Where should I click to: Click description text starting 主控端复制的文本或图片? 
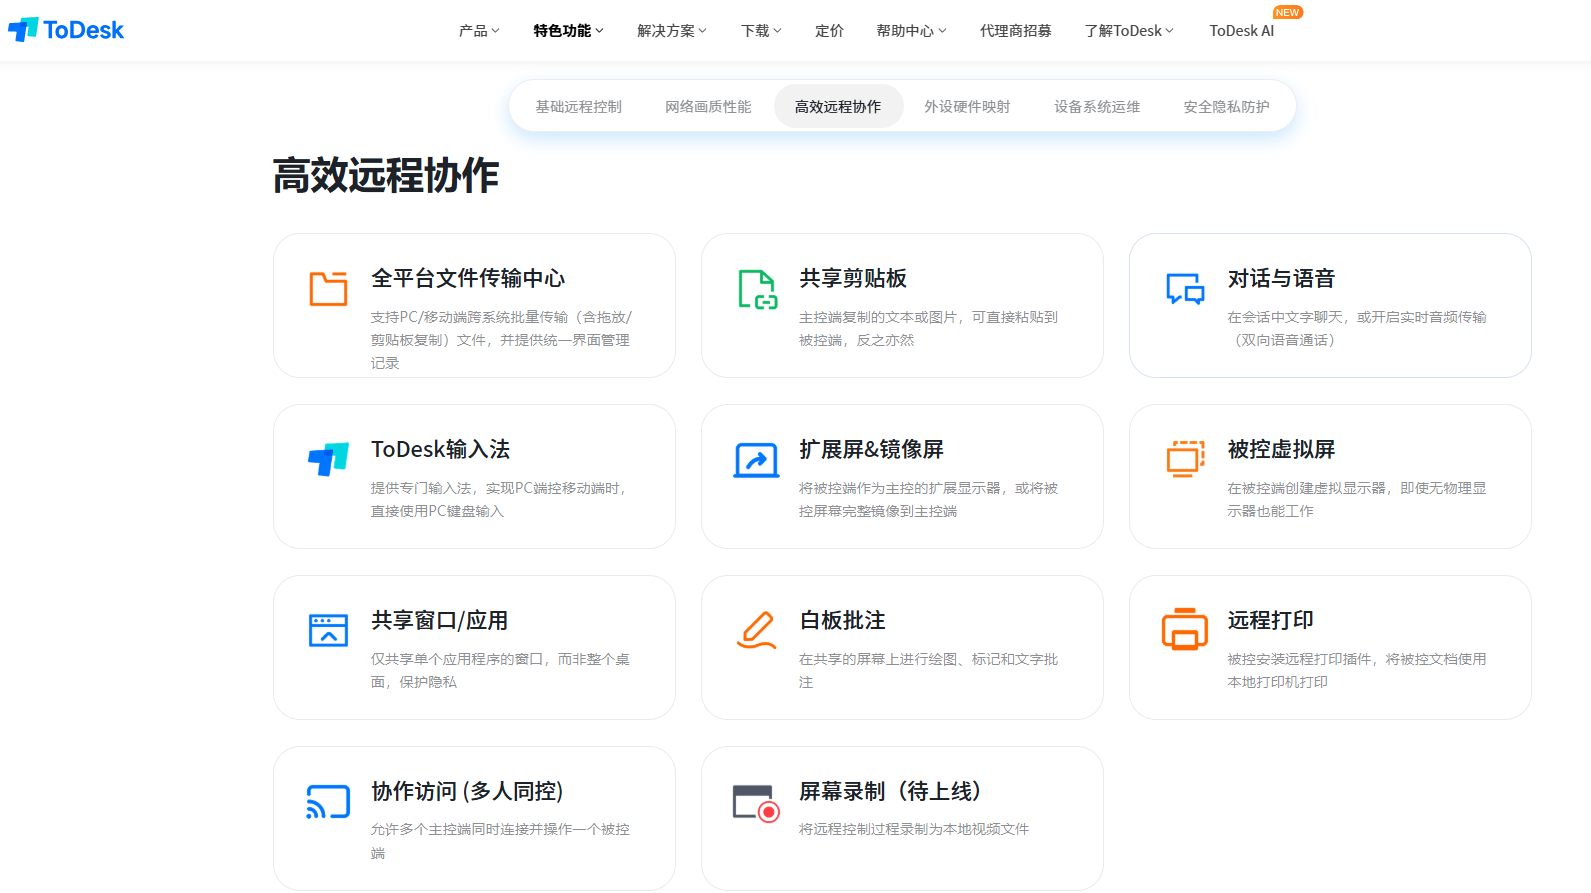click(x=928, y=328)
